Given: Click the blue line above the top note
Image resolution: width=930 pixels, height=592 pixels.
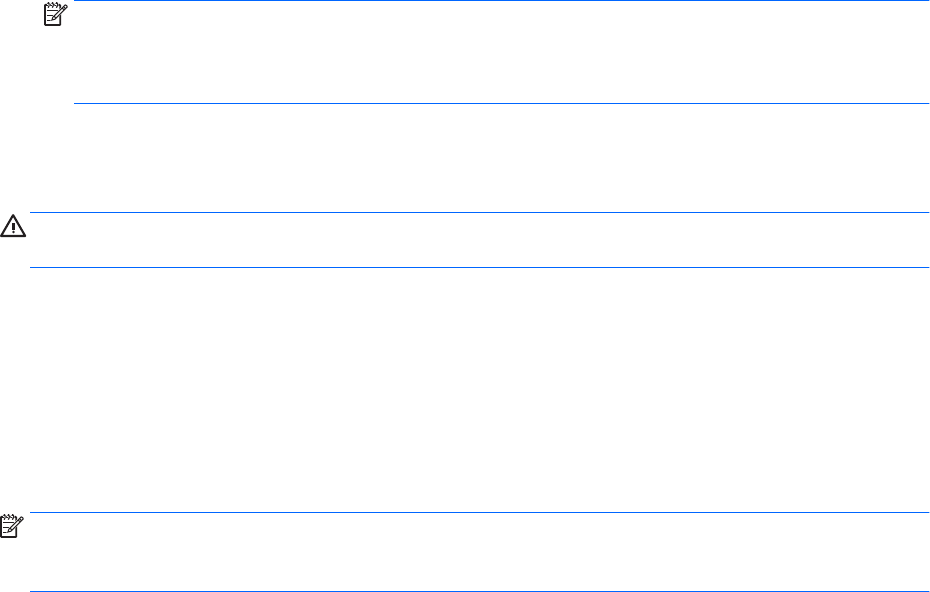Looking at the screenshot, I should 500,1.
